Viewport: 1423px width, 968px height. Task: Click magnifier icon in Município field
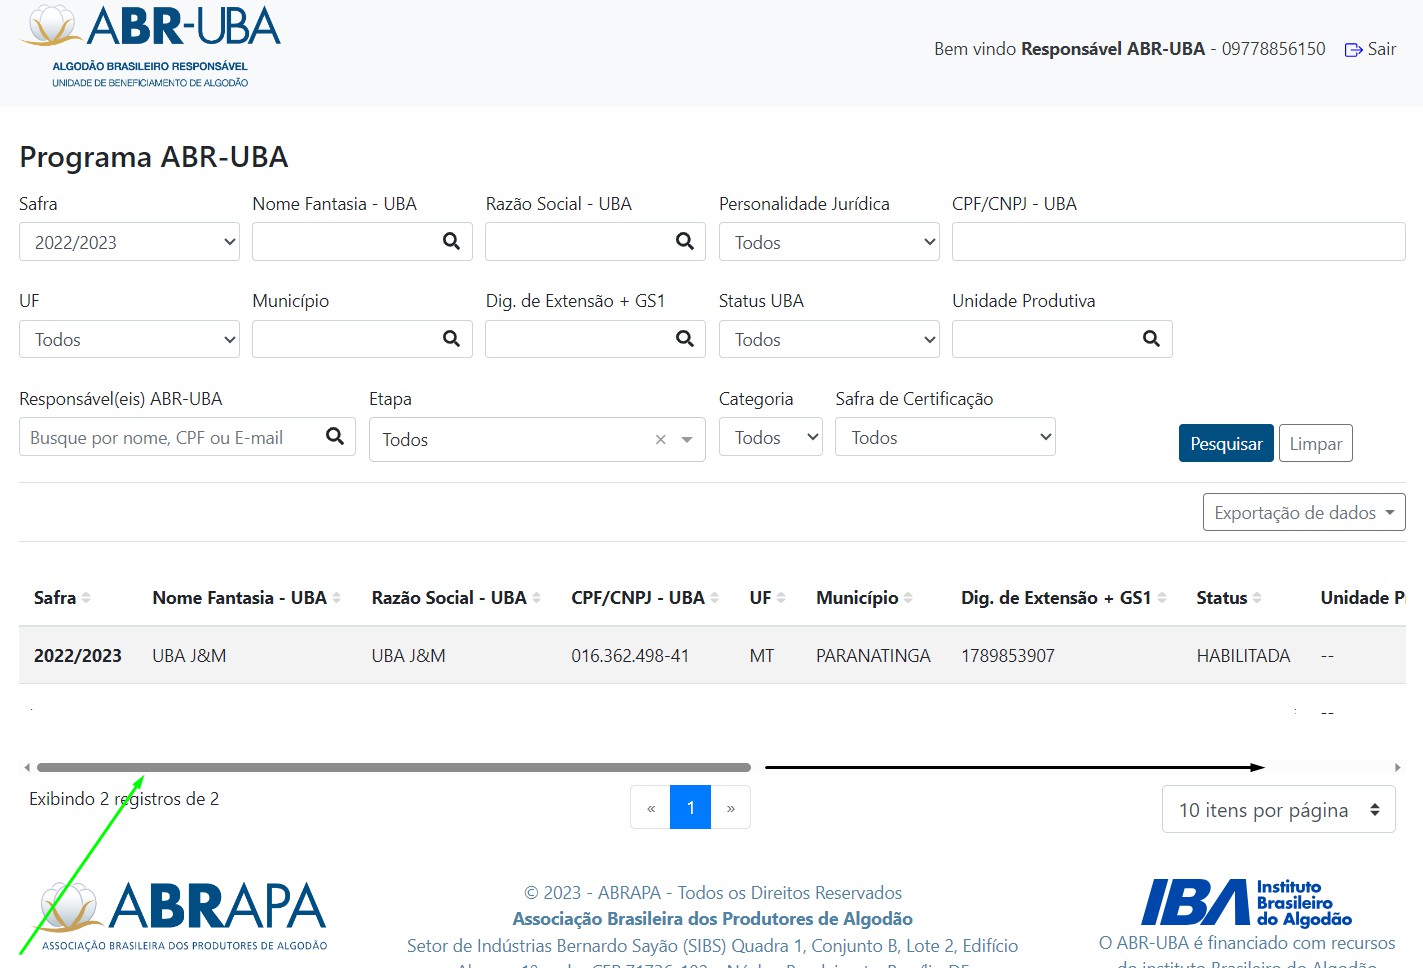click(x=451, y=339)
